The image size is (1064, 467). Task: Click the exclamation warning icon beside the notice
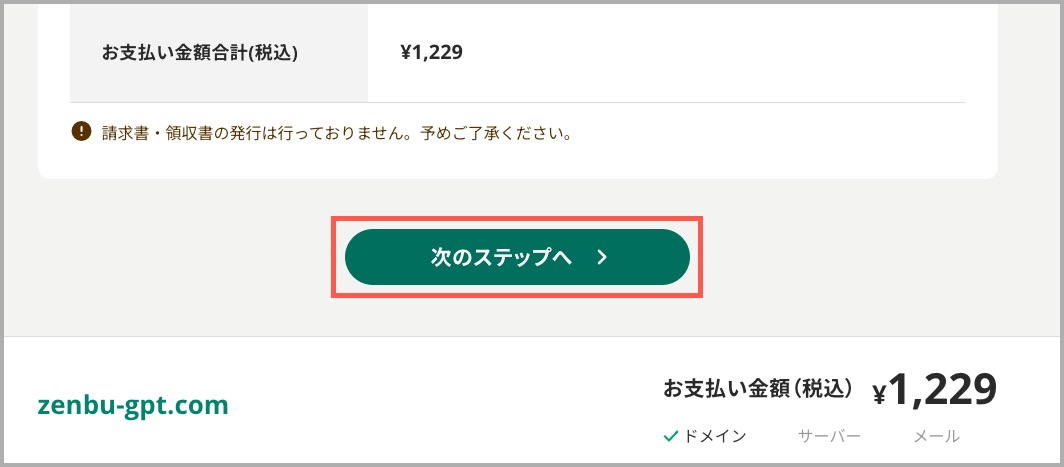coord(81,130)
